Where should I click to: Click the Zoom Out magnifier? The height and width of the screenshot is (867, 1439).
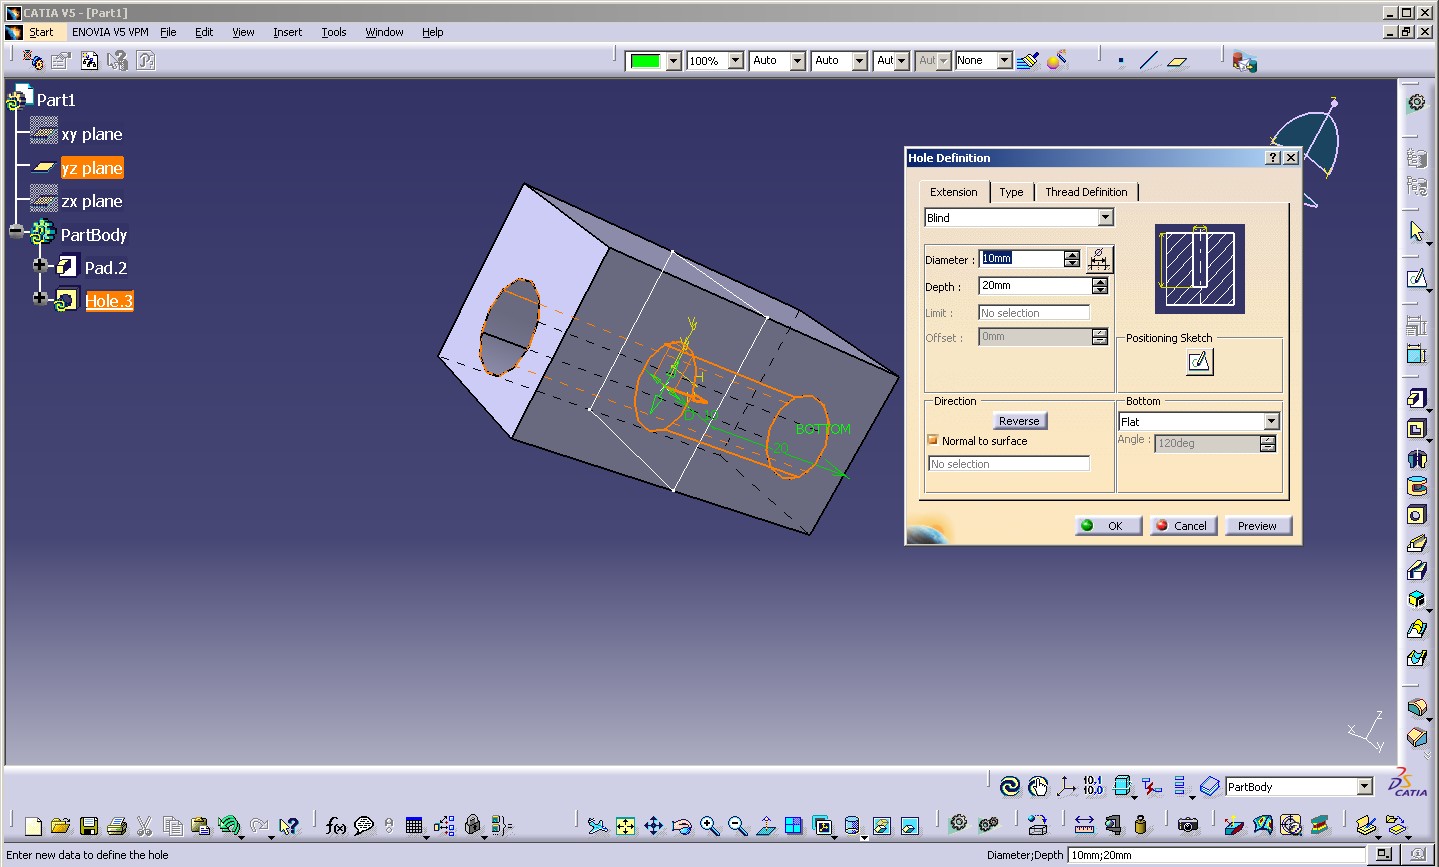[737, 826]
